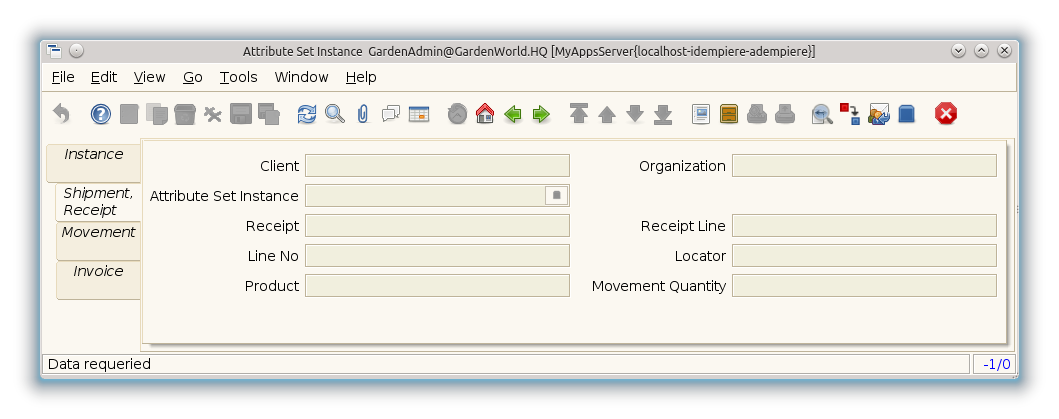Click the Movement Quantity field

[863, 286]
